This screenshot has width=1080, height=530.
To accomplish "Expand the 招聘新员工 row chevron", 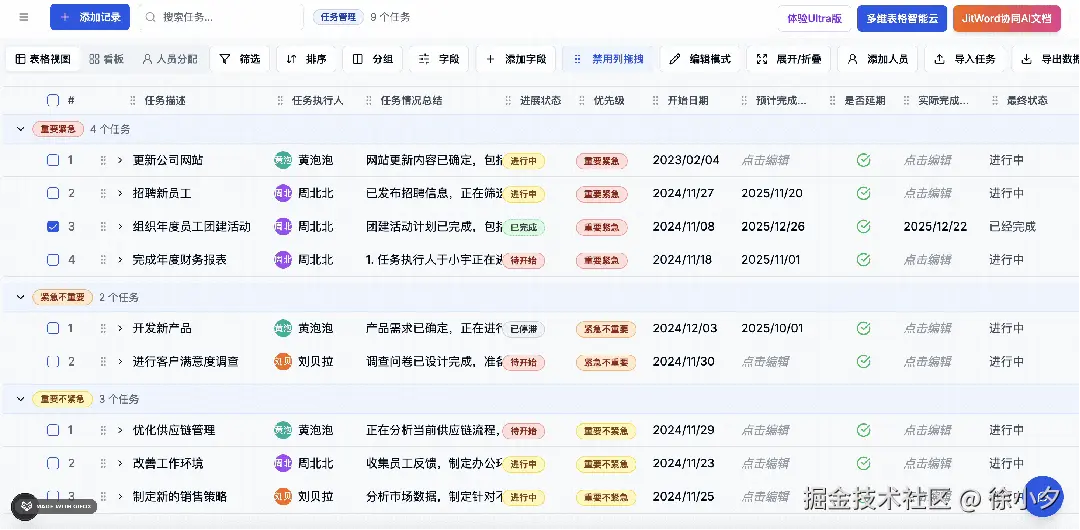I will (x=120, y=193).
